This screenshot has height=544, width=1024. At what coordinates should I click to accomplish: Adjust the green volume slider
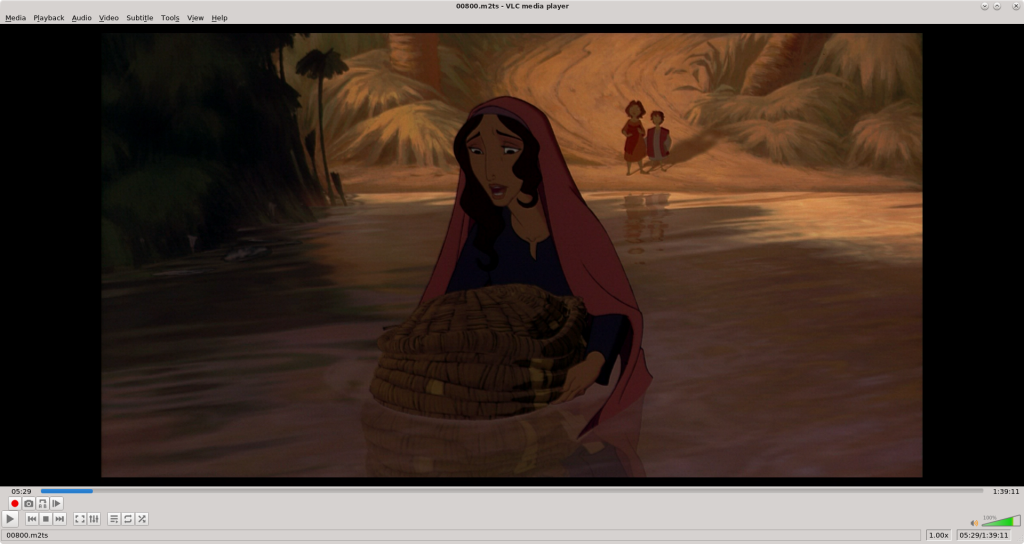point(1000,520)
